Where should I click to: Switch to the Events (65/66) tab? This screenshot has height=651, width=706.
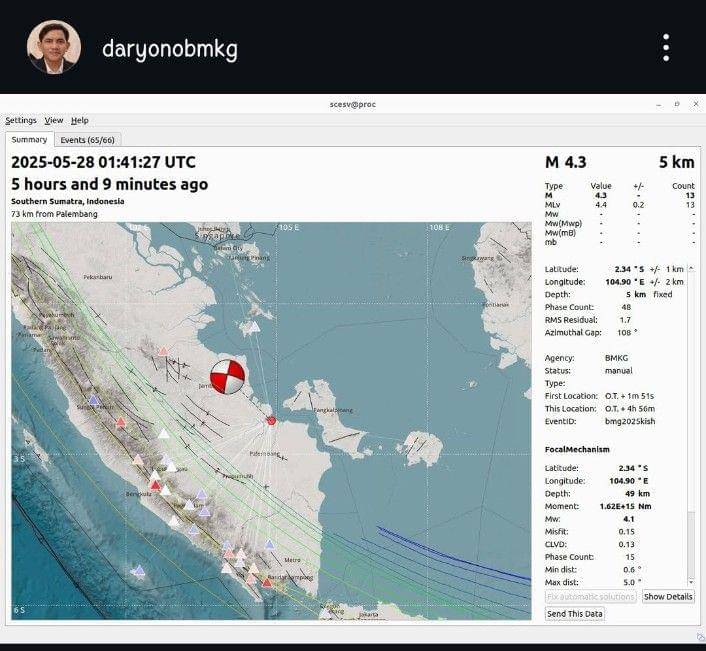pos(87,140)
